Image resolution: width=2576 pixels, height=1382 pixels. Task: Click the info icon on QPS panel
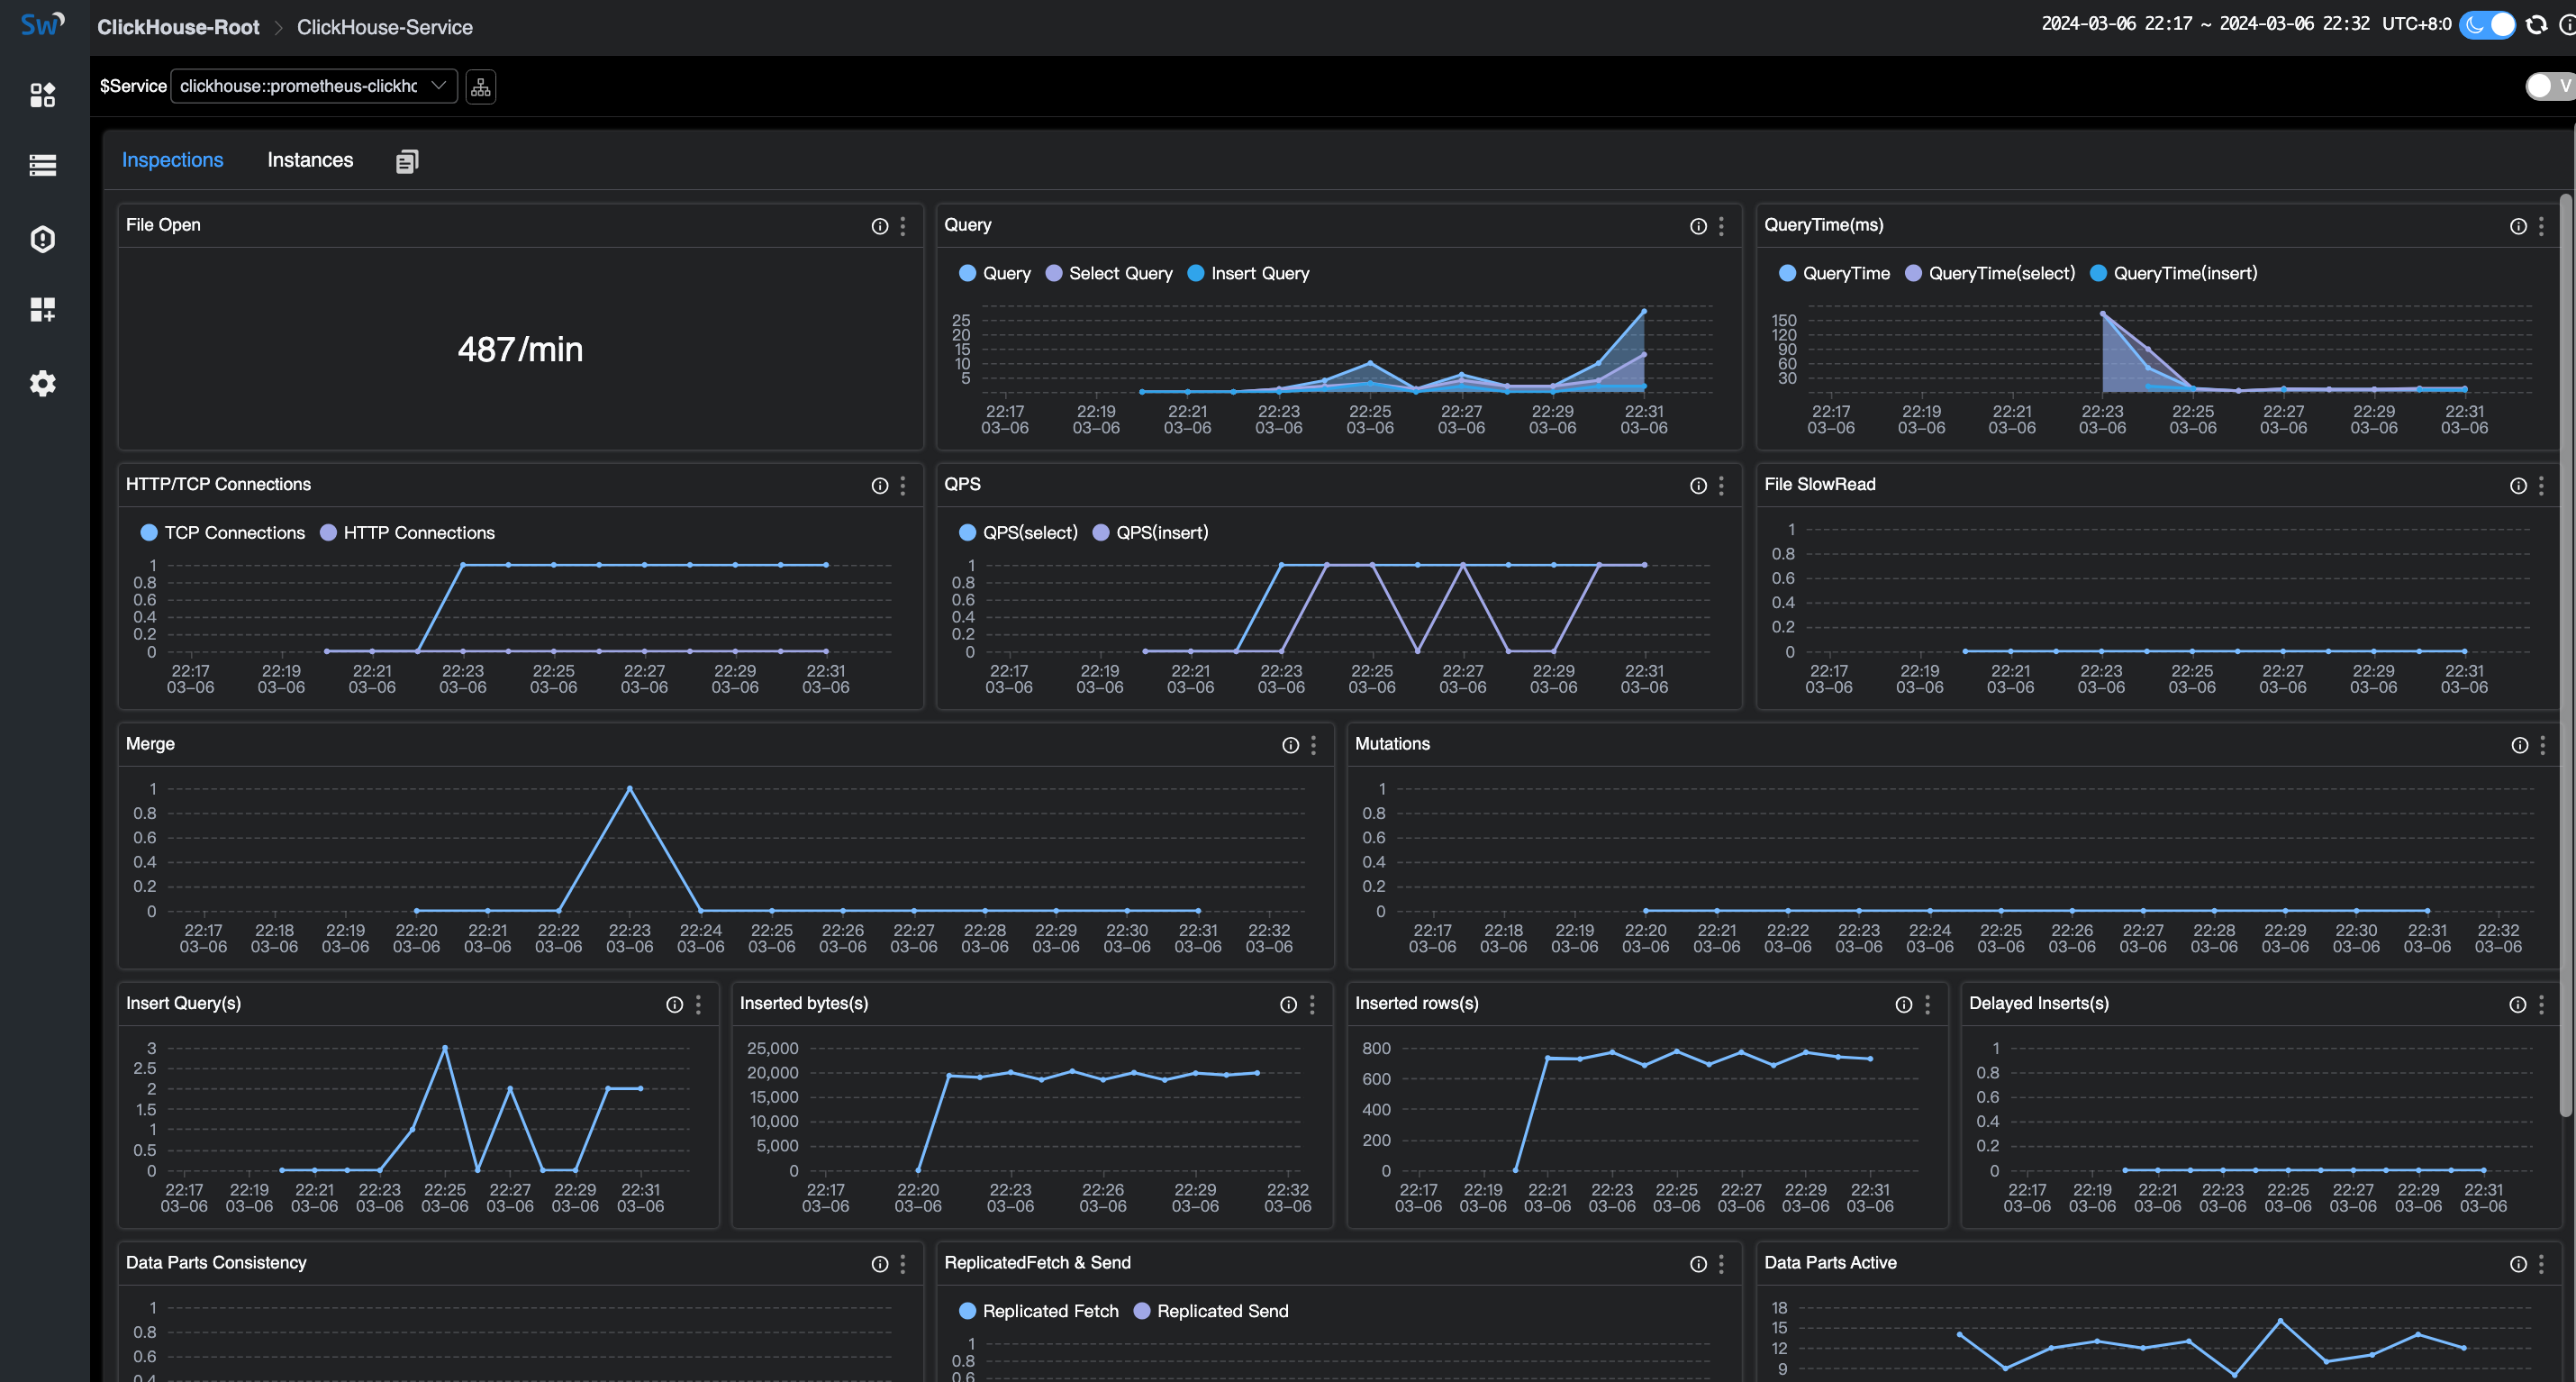coord(1699,484)
